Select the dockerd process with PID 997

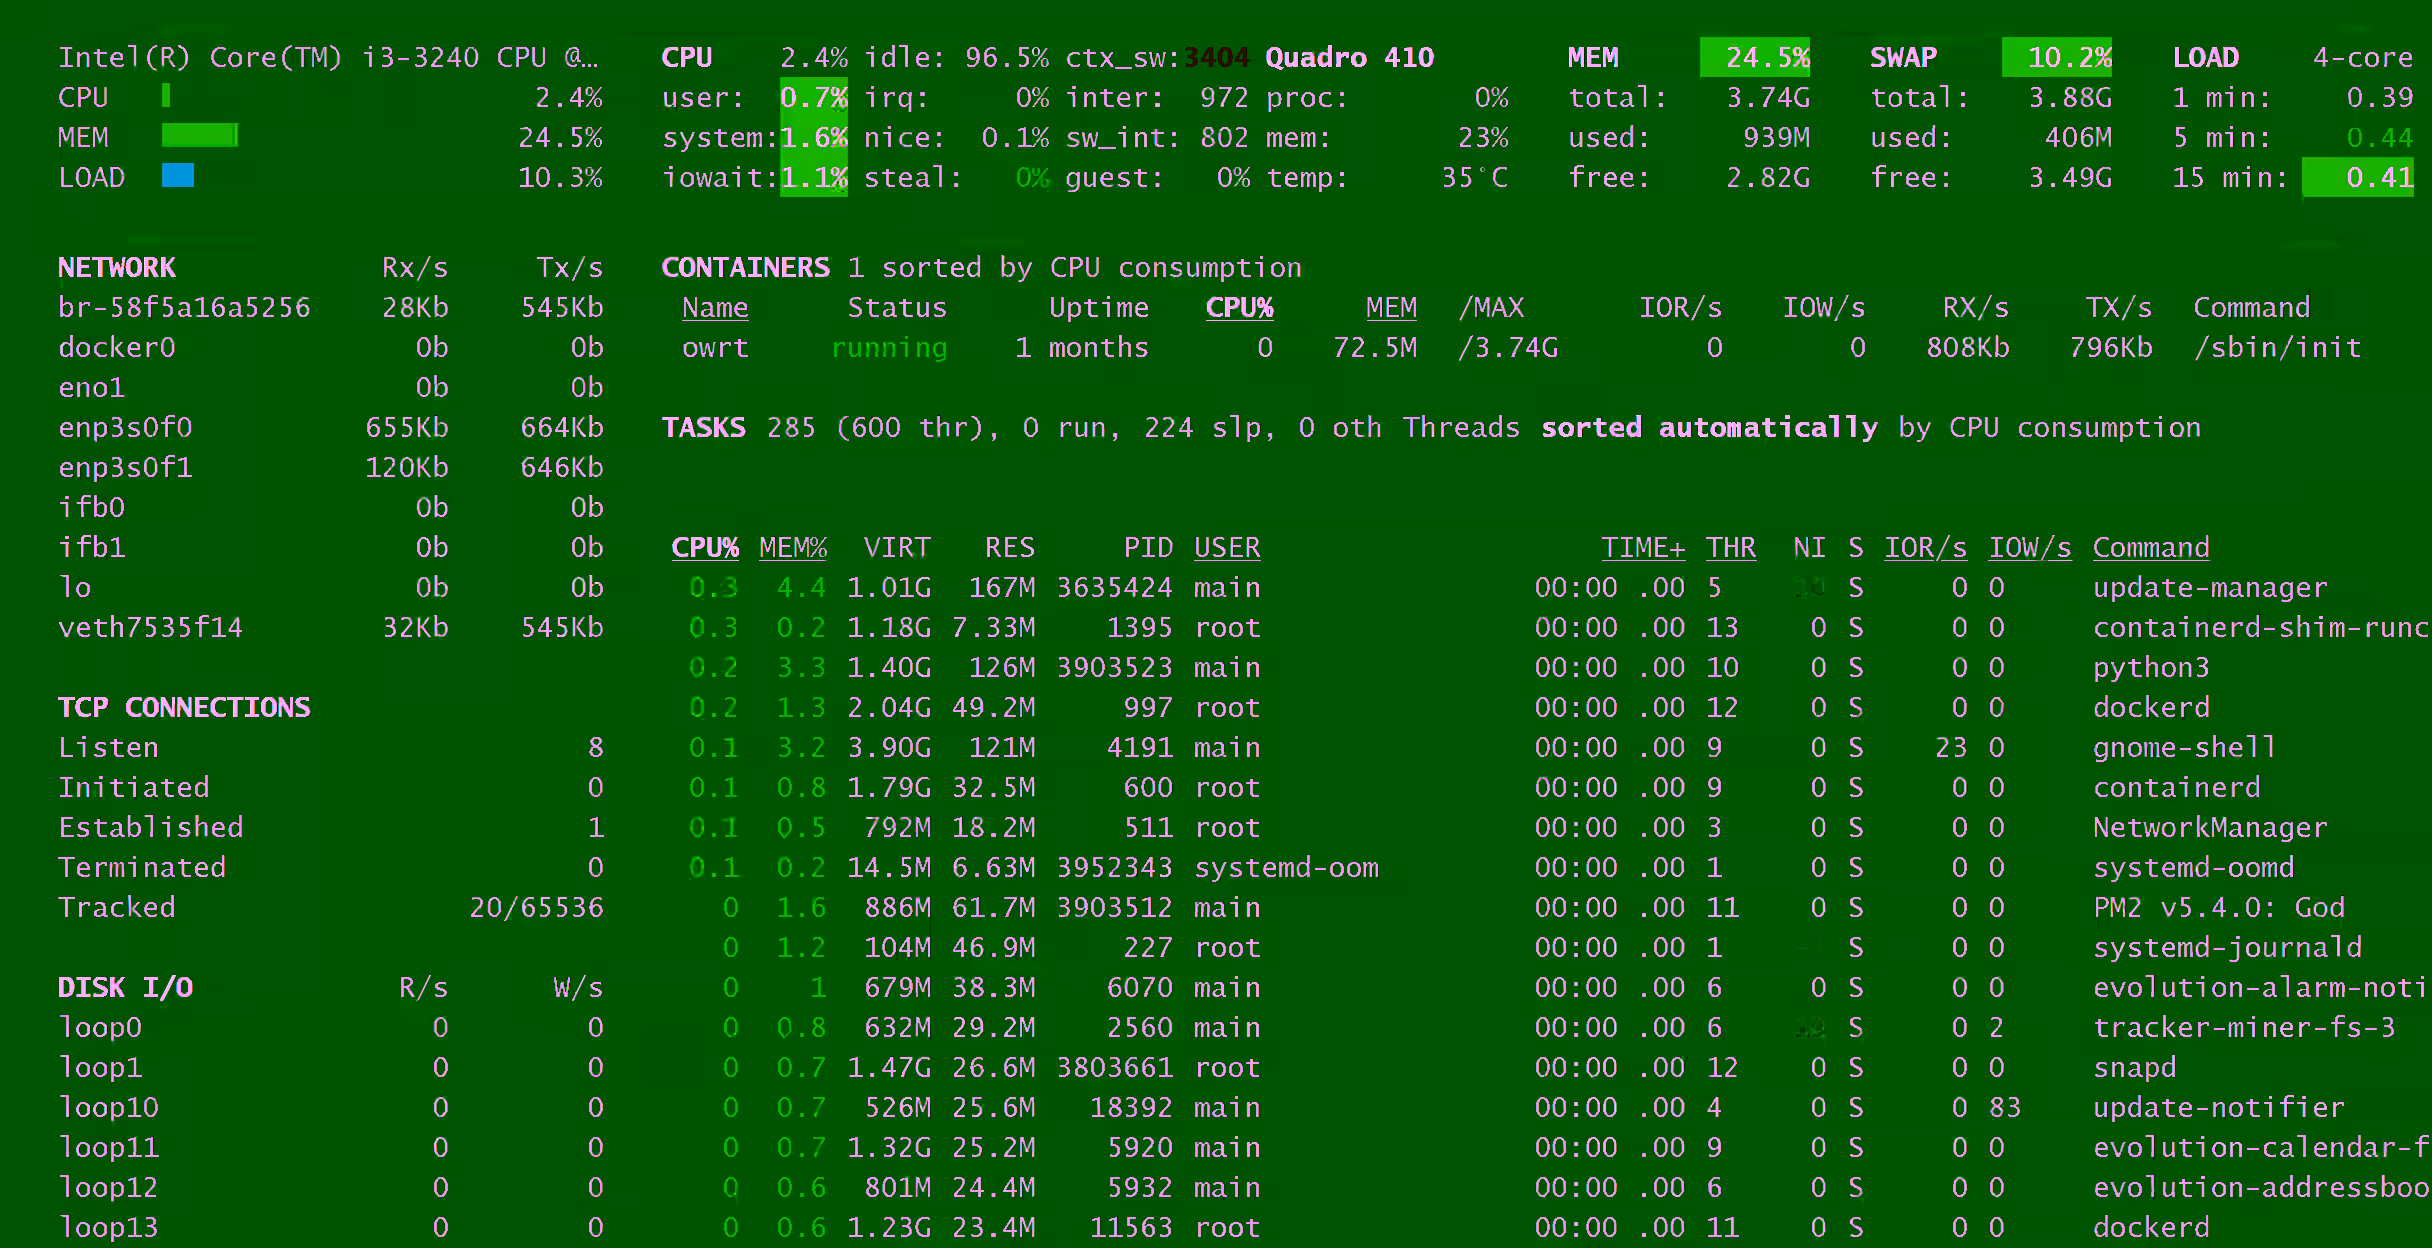[x=2150, y=708]
